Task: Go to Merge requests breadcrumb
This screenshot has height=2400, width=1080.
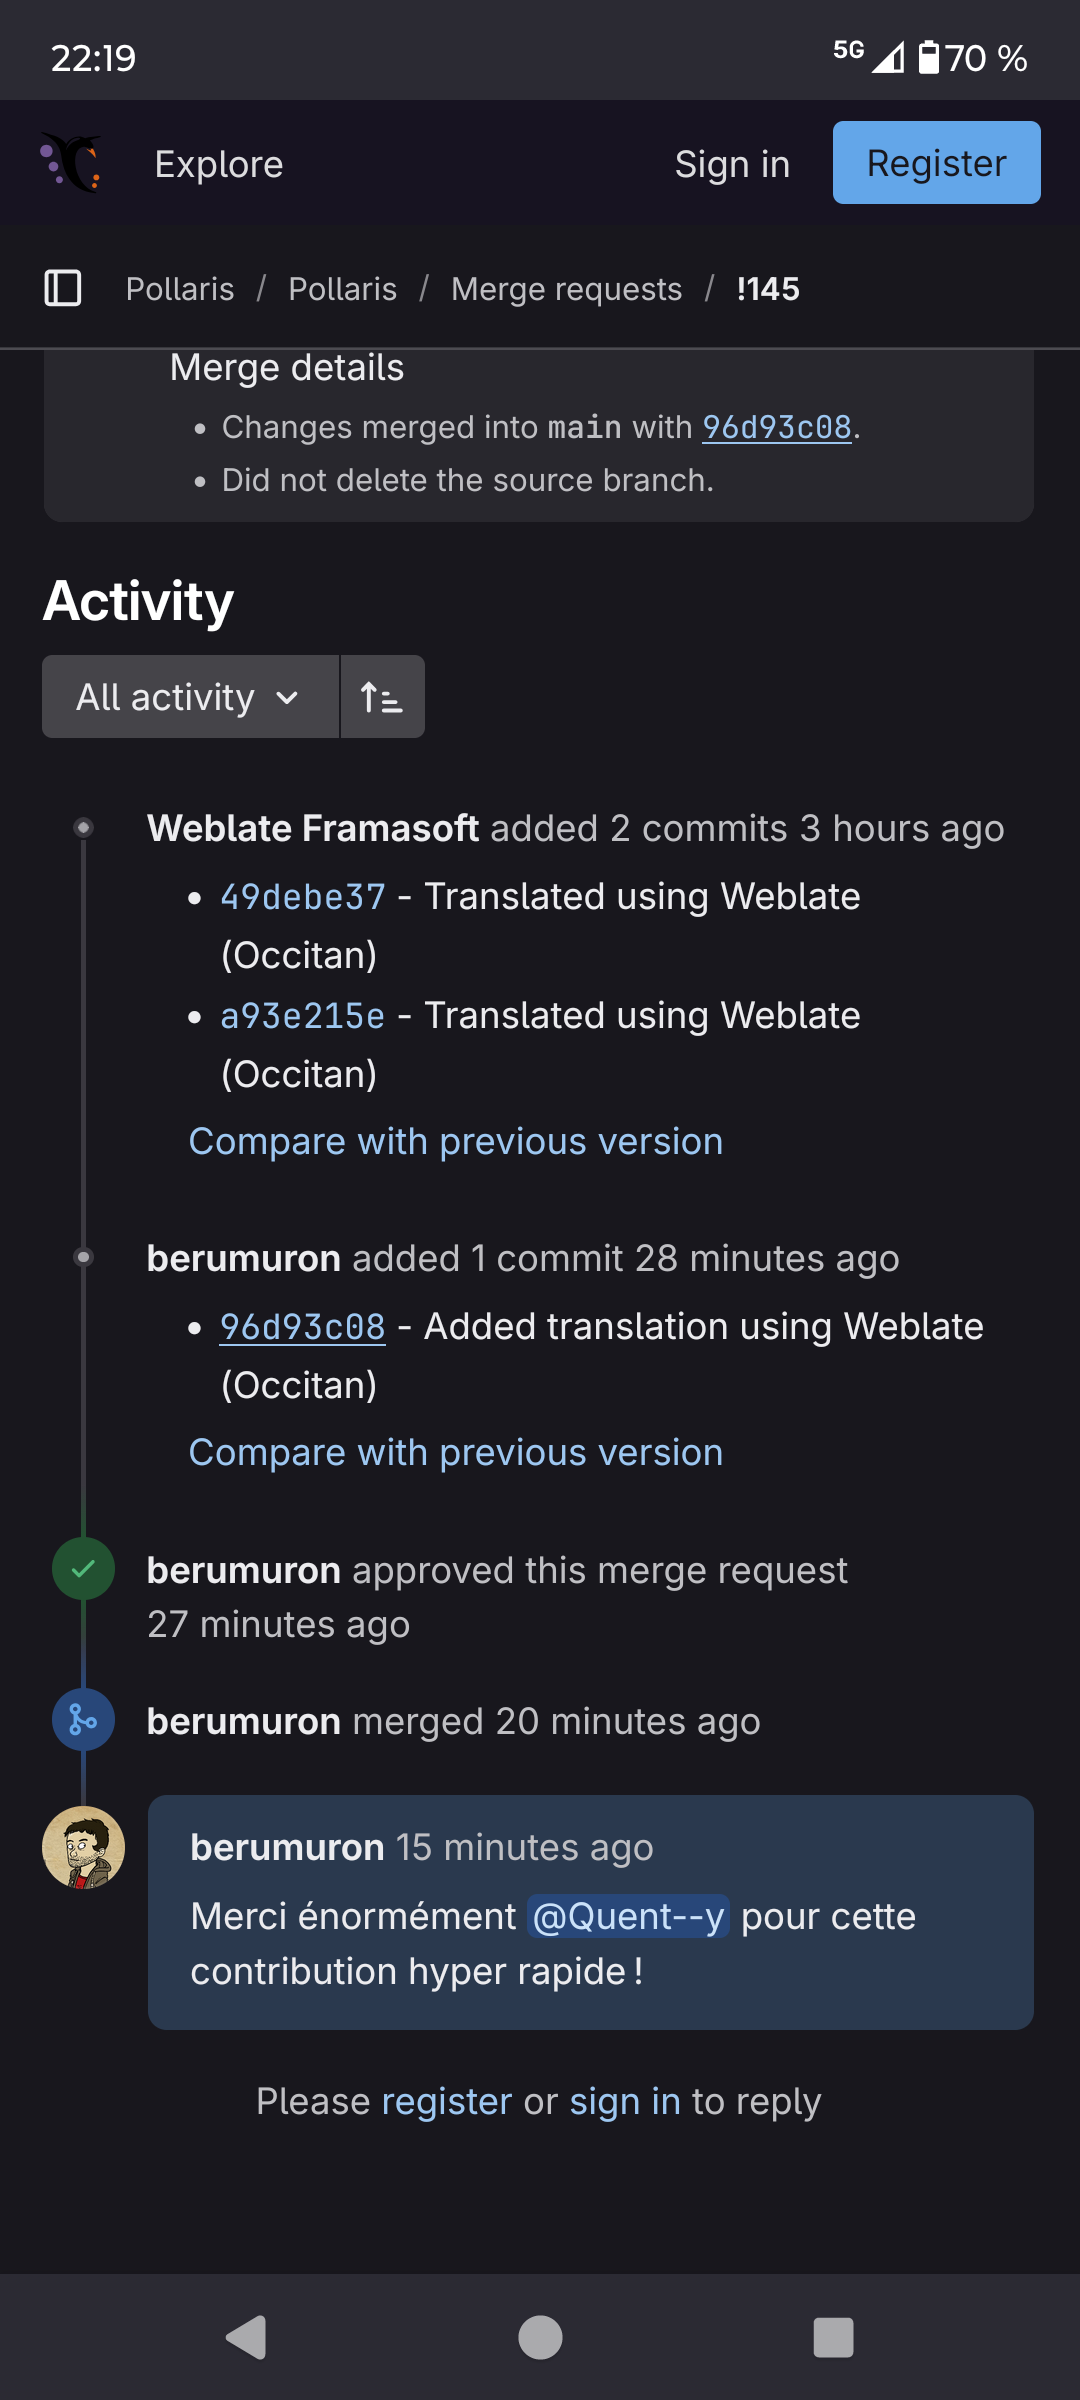Action: point(566,289)
